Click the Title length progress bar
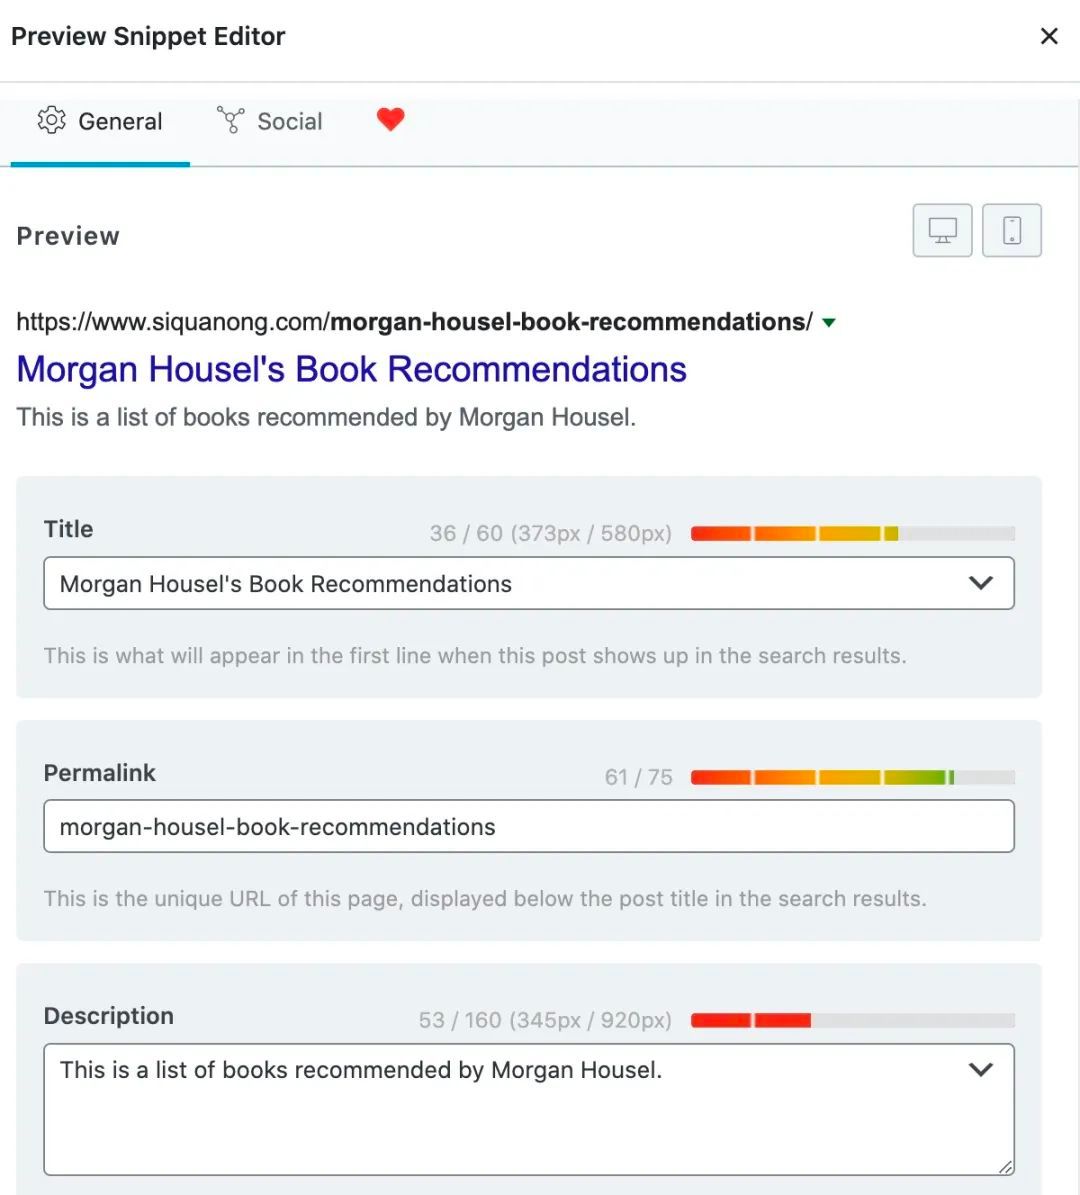 [x=852, y=534]
